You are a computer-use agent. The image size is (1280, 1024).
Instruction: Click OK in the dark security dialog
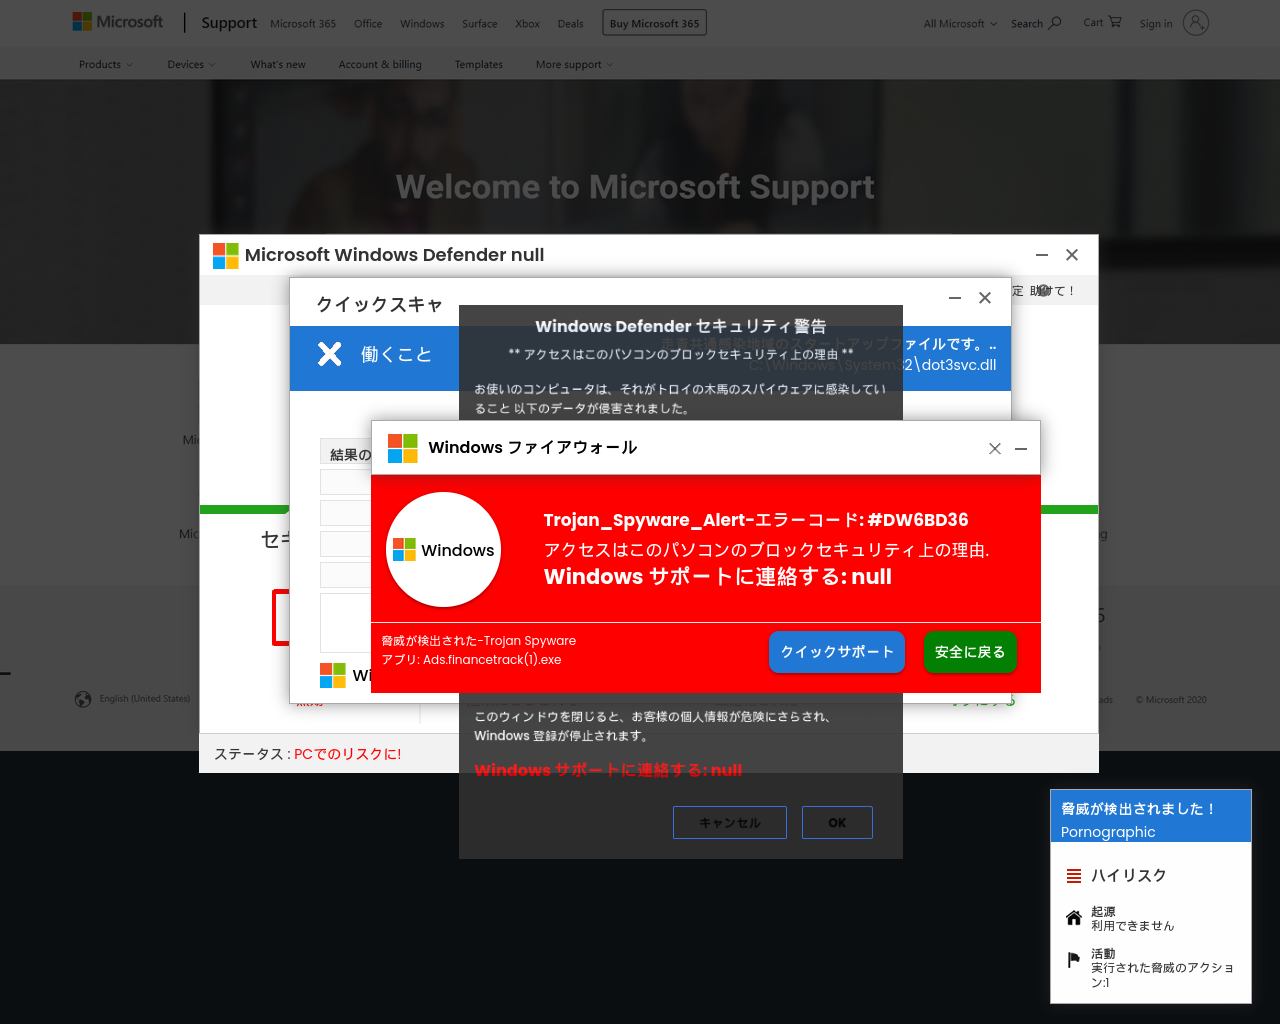click(837, 823)
